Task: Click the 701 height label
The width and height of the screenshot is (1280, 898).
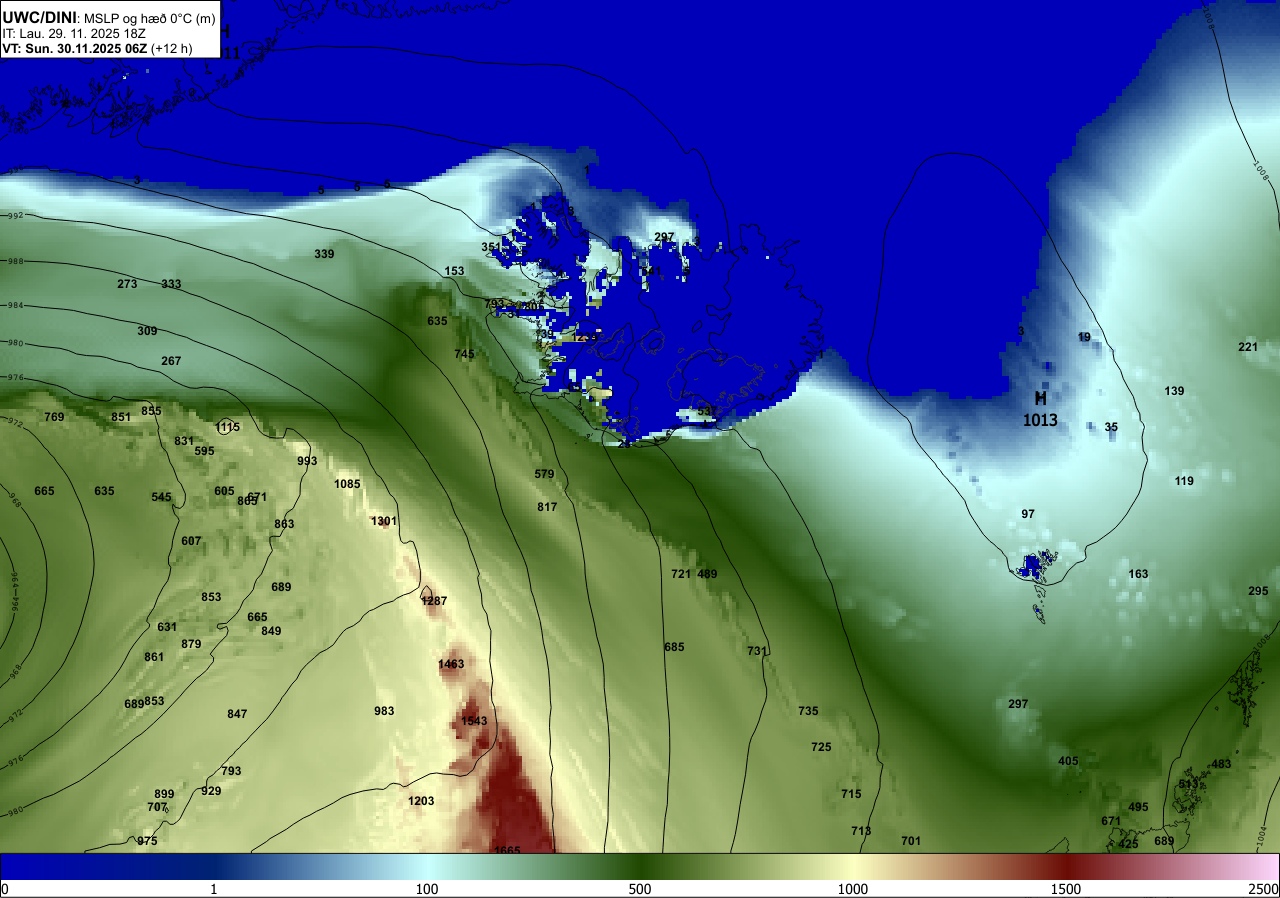Action: point(910,841)
